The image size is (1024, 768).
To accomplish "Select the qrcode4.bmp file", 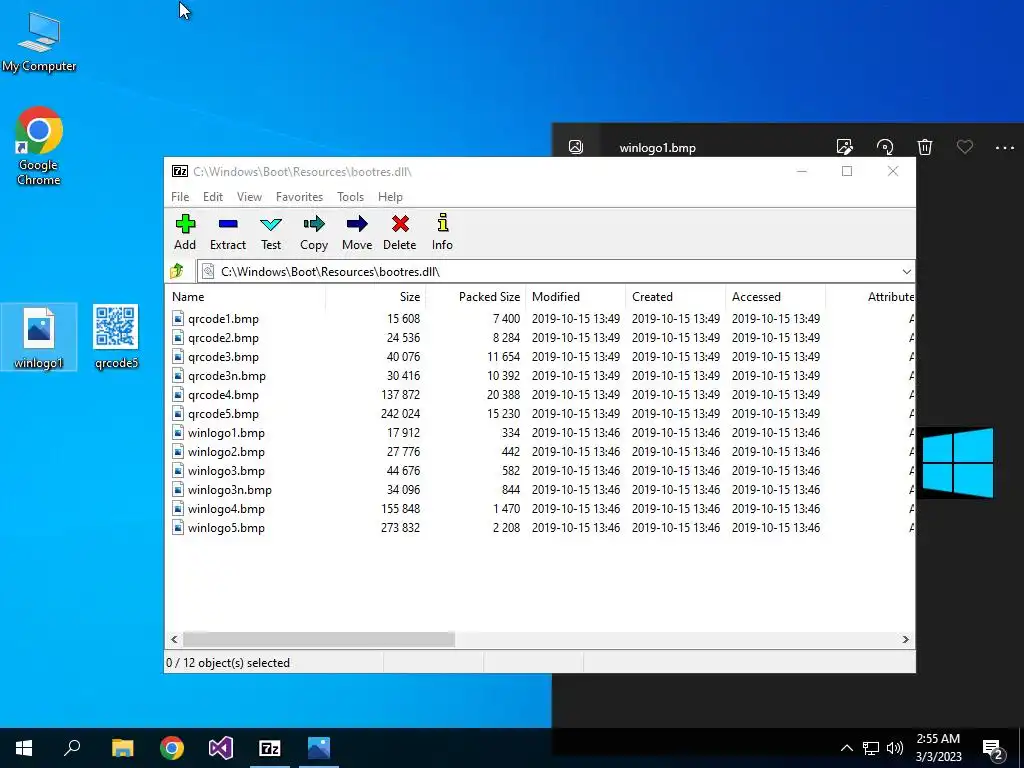I will pos(223,394).
